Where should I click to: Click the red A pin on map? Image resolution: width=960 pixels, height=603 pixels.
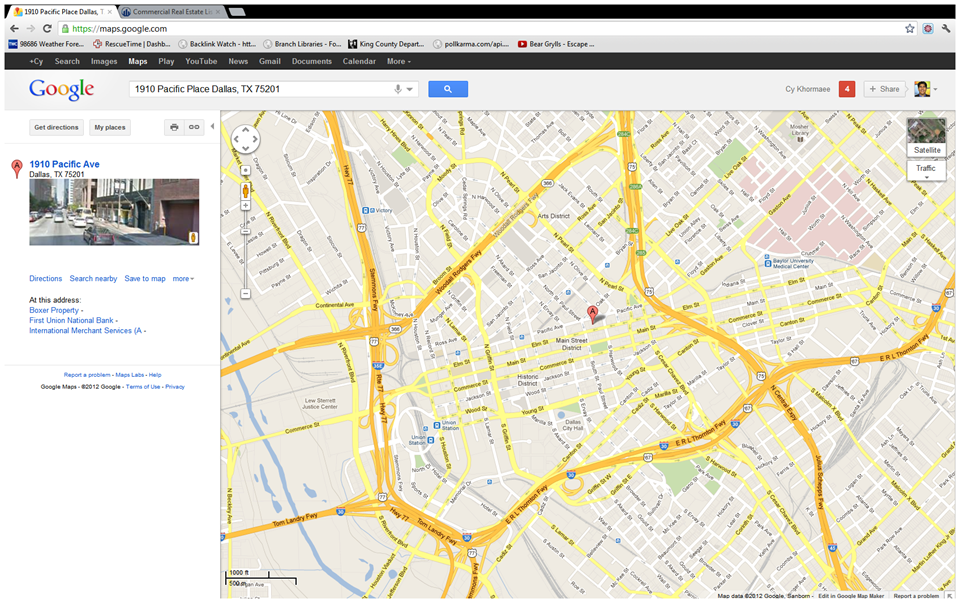[x=593, y=315]
